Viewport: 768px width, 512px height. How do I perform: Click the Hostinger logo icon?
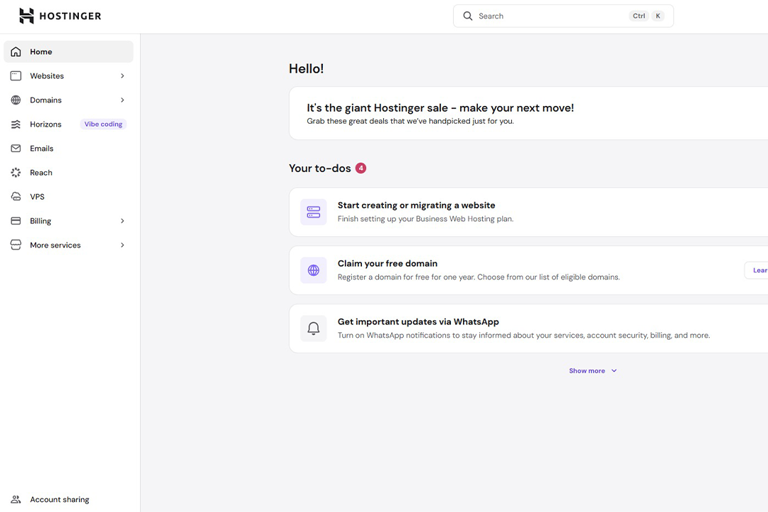[x=26, y=16]
